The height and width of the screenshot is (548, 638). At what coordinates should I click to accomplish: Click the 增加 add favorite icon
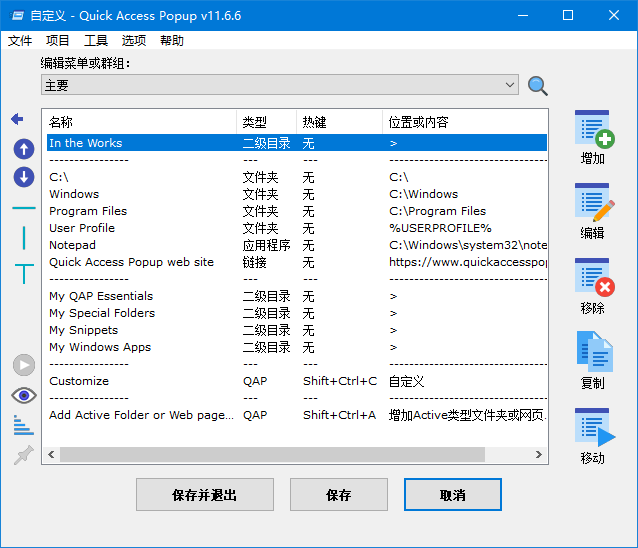[x=594, y=129]
